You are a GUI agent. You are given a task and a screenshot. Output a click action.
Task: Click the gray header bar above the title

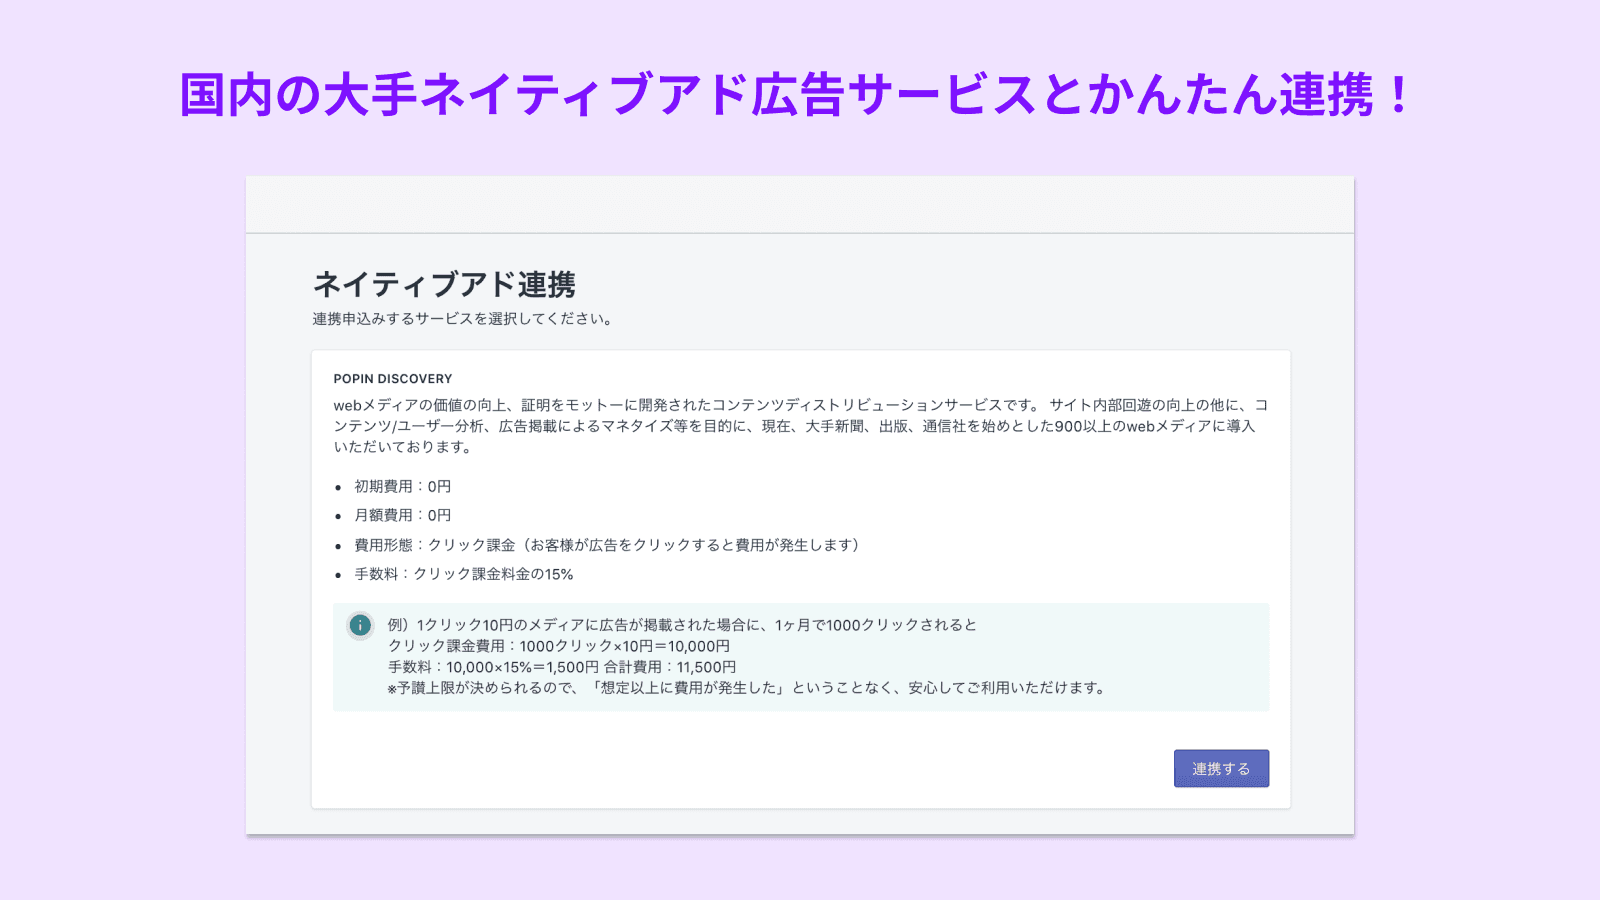point(800,202)
